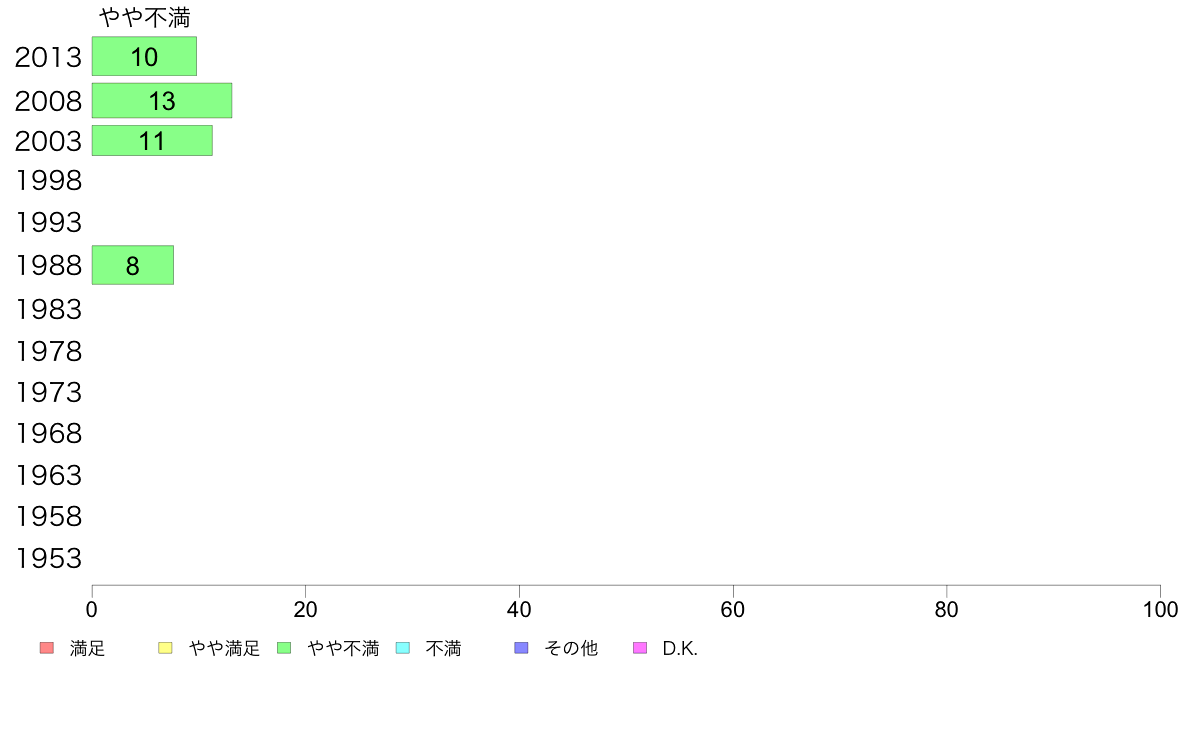Toggle the D.K. legend label
This screenshot has width=1188, height=736.
click(x=680, y=648)
